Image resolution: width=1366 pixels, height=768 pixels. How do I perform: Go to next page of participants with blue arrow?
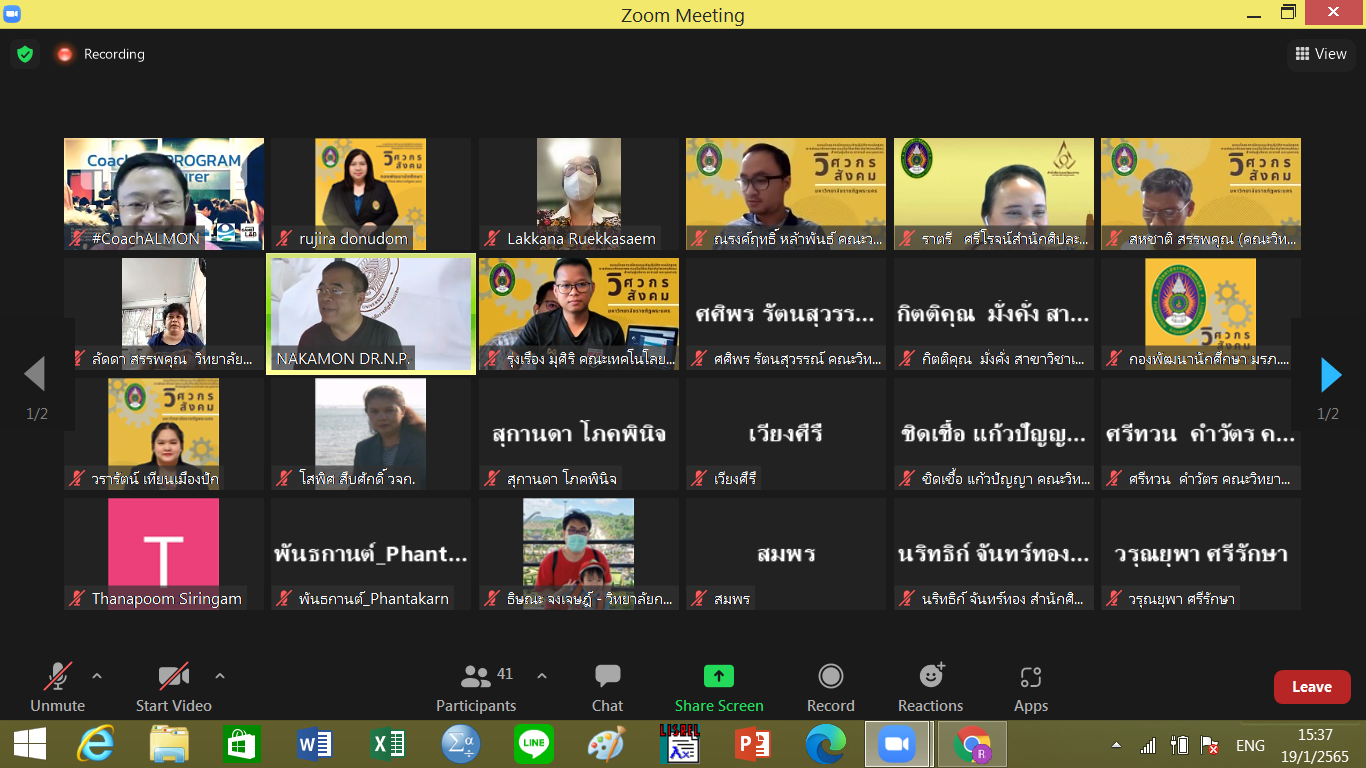click(x=1330, y=374)
